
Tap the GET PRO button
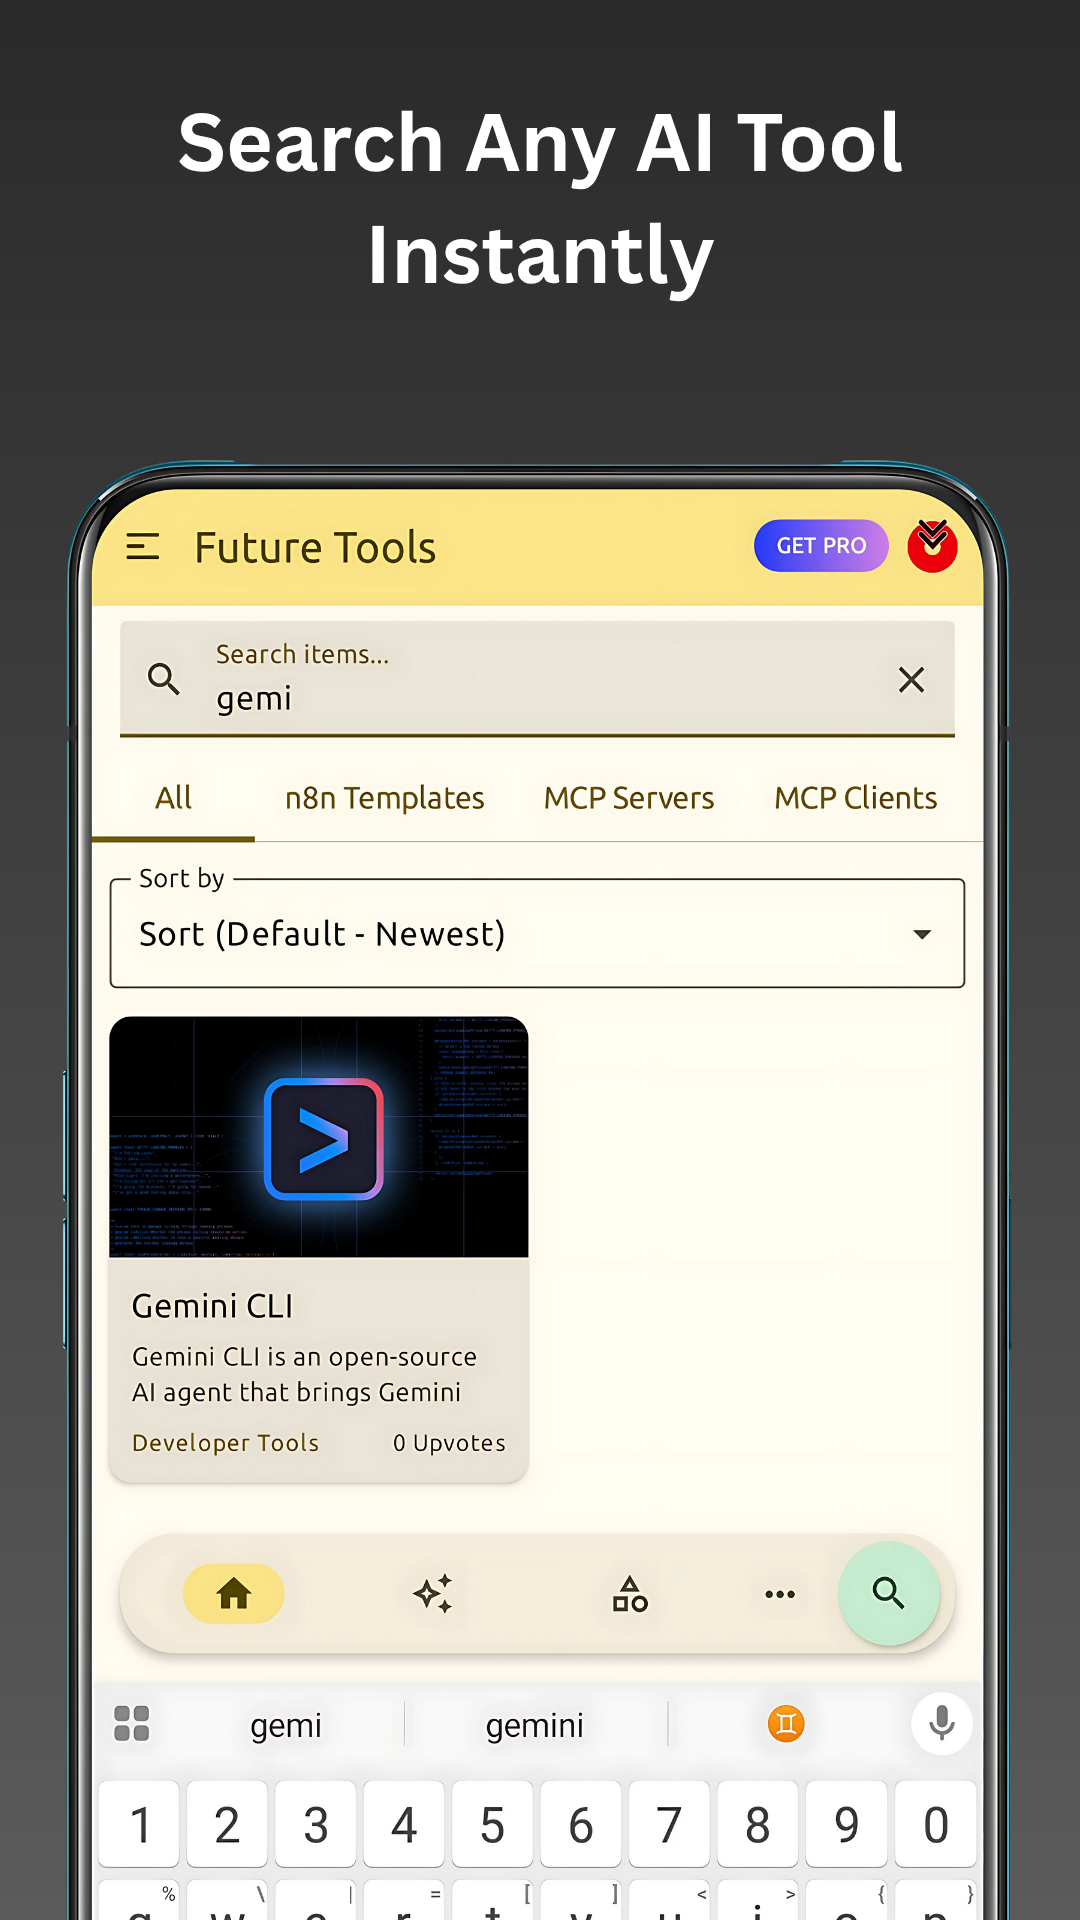coord(820,546)
